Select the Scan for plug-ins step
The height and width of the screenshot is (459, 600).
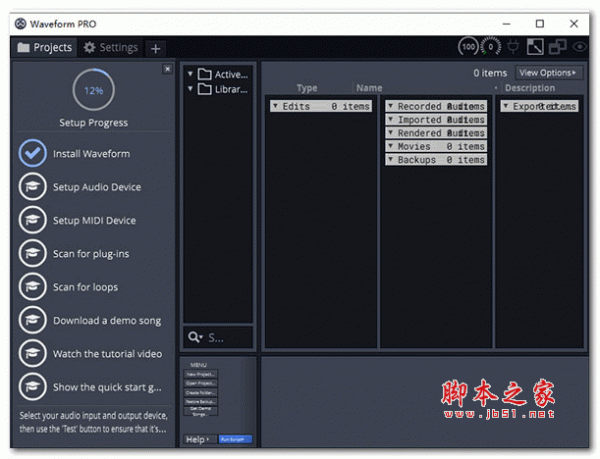[91, 254]
